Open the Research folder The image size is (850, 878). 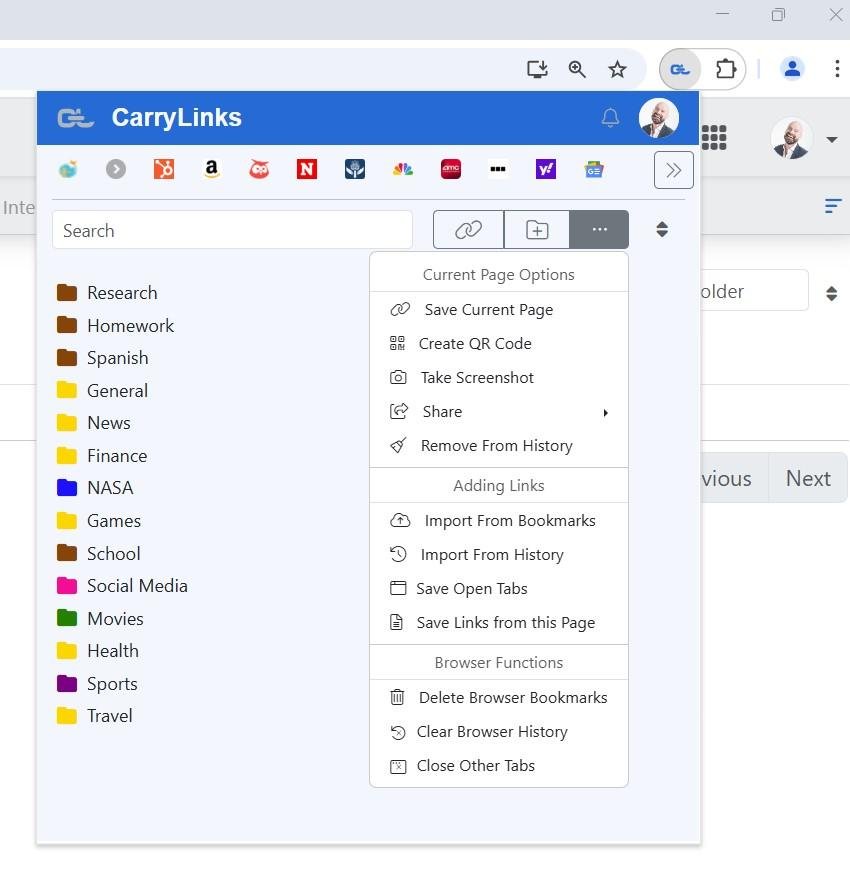(x=108, y=293)
